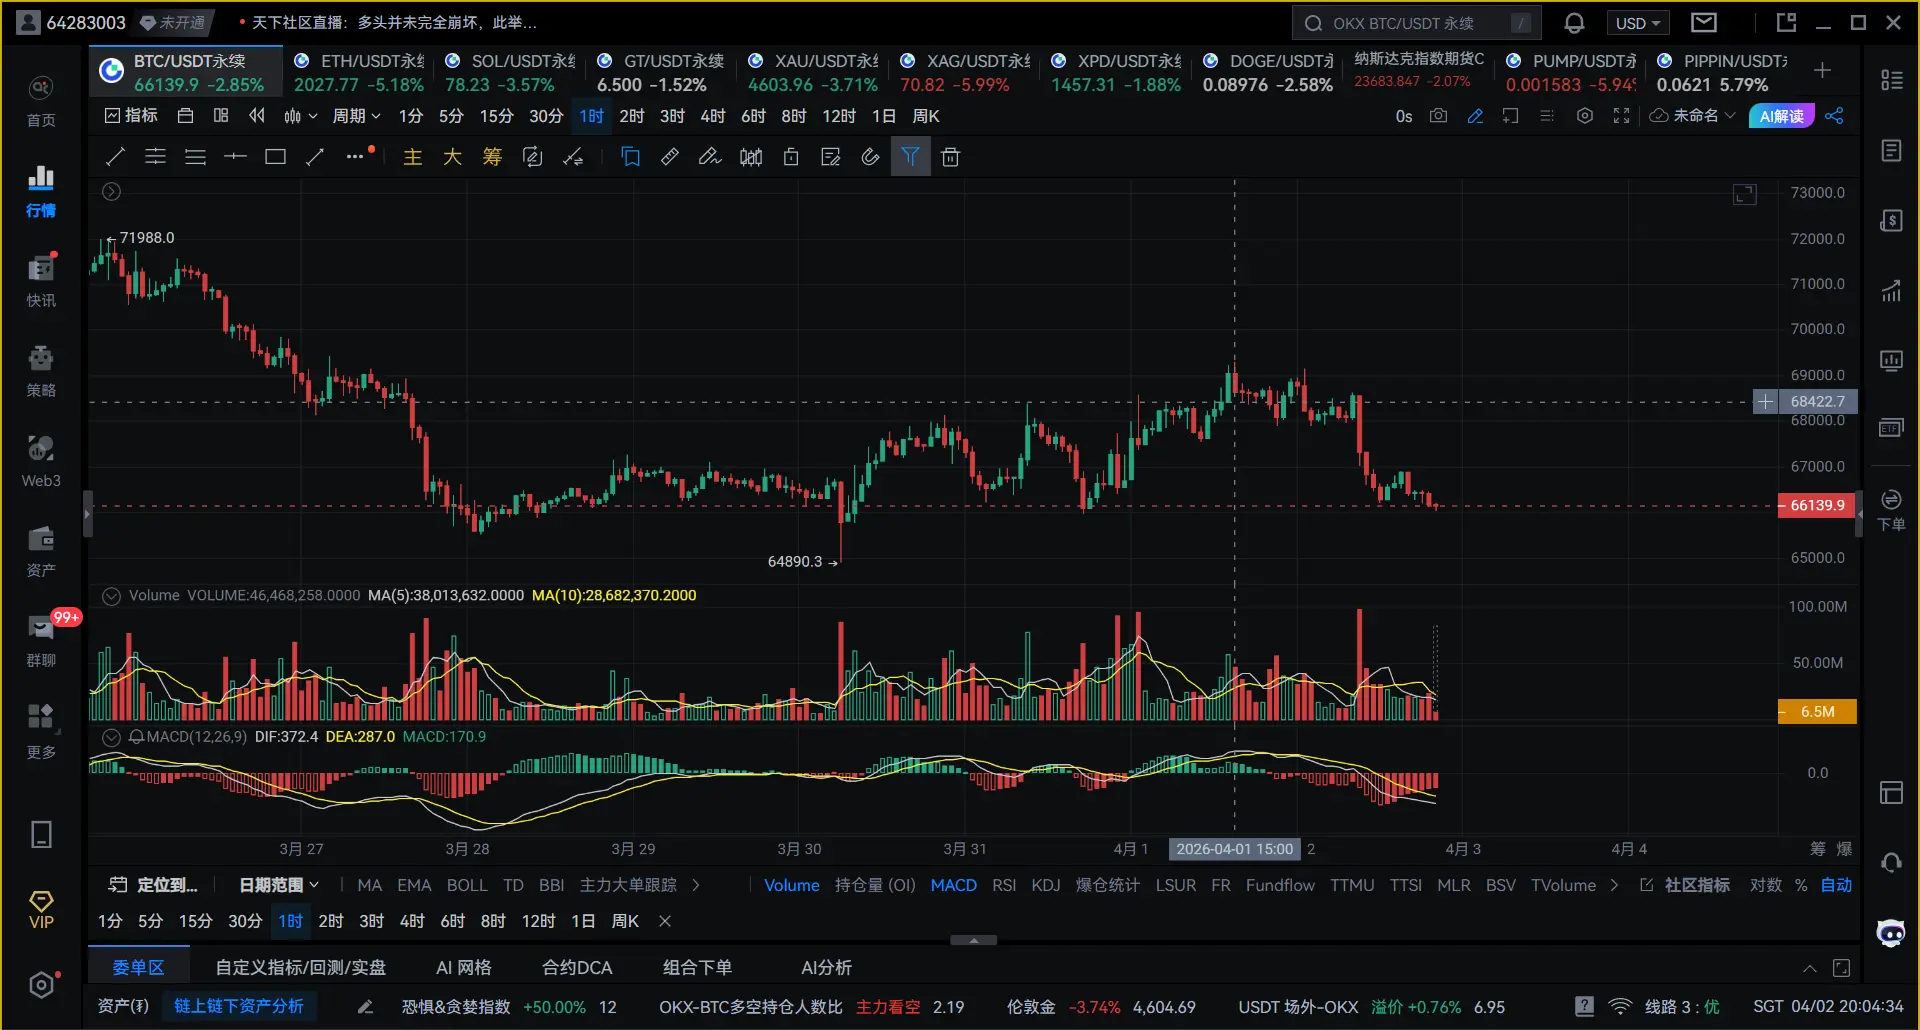Share the chart via share icon

(1834, 116)
